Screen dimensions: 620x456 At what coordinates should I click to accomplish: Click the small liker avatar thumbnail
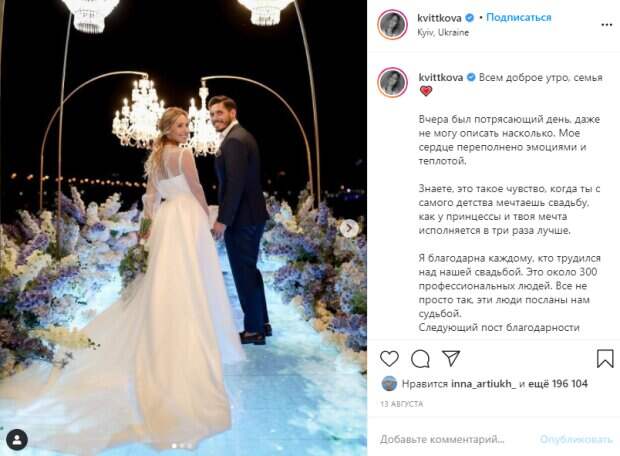(x=389, y=383)
